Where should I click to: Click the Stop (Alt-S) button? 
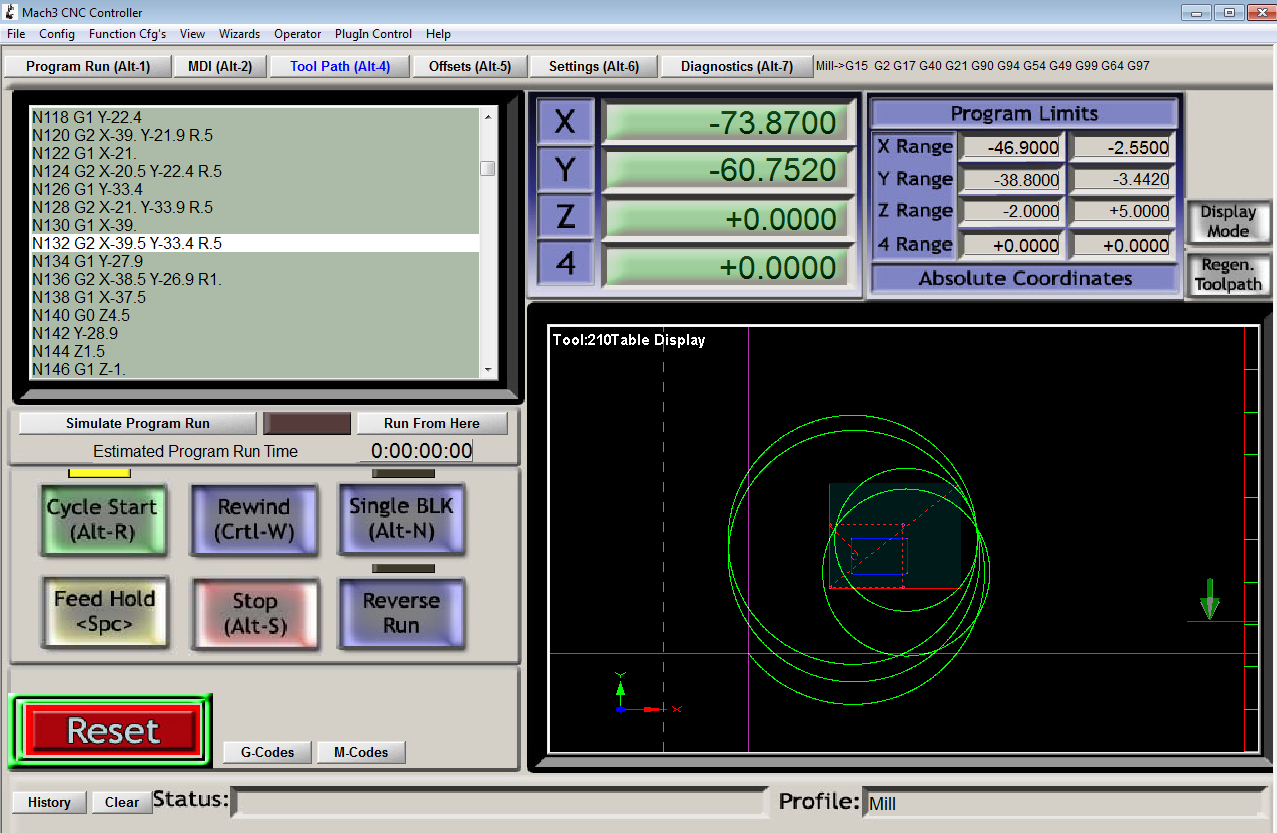click(254, 613)
